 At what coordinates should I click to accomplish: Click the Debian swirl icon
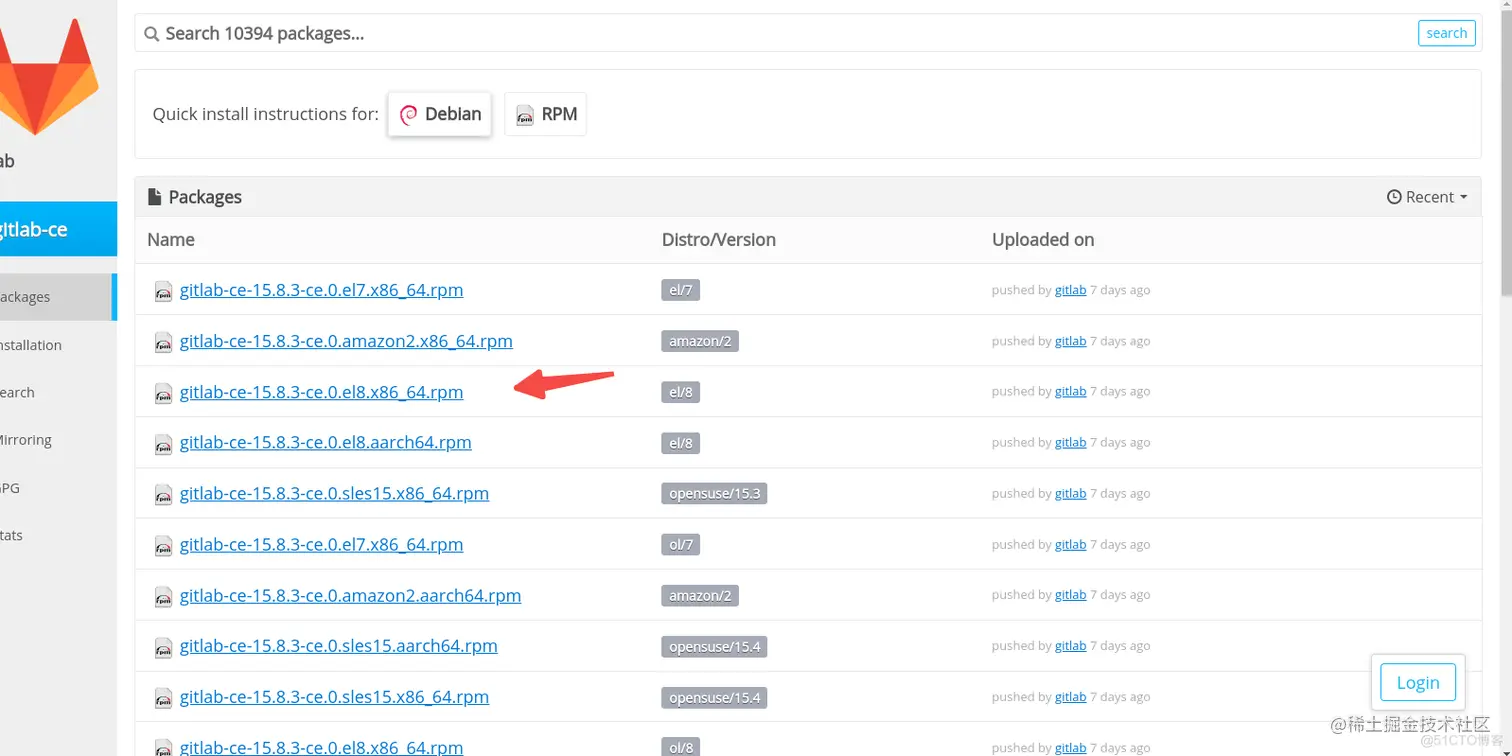coord(408,115)
